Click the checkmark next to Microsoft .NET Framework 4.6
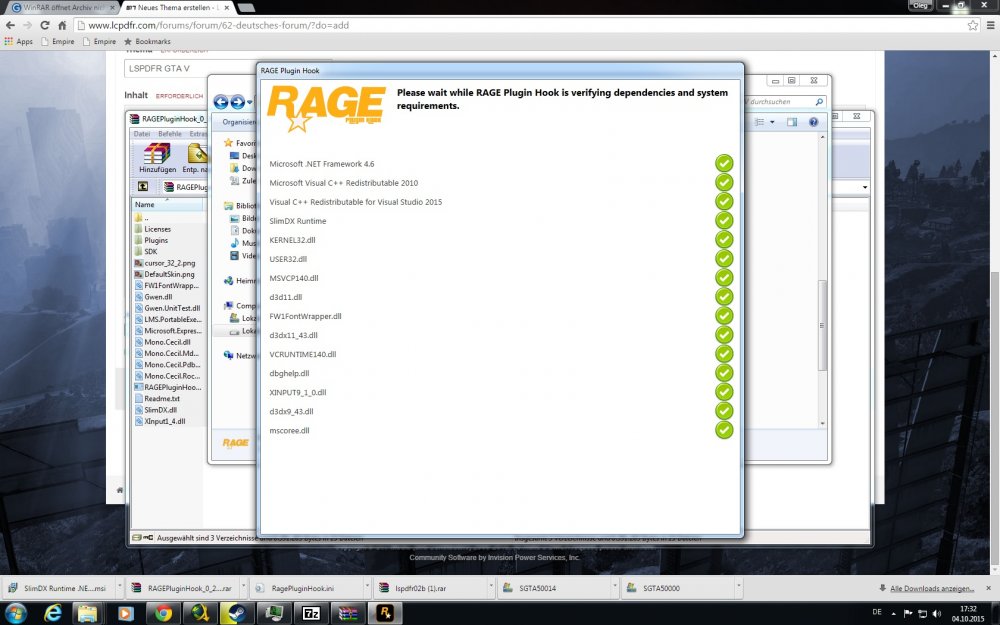This screenshot has height=625, width=1000. pos(724,163)
